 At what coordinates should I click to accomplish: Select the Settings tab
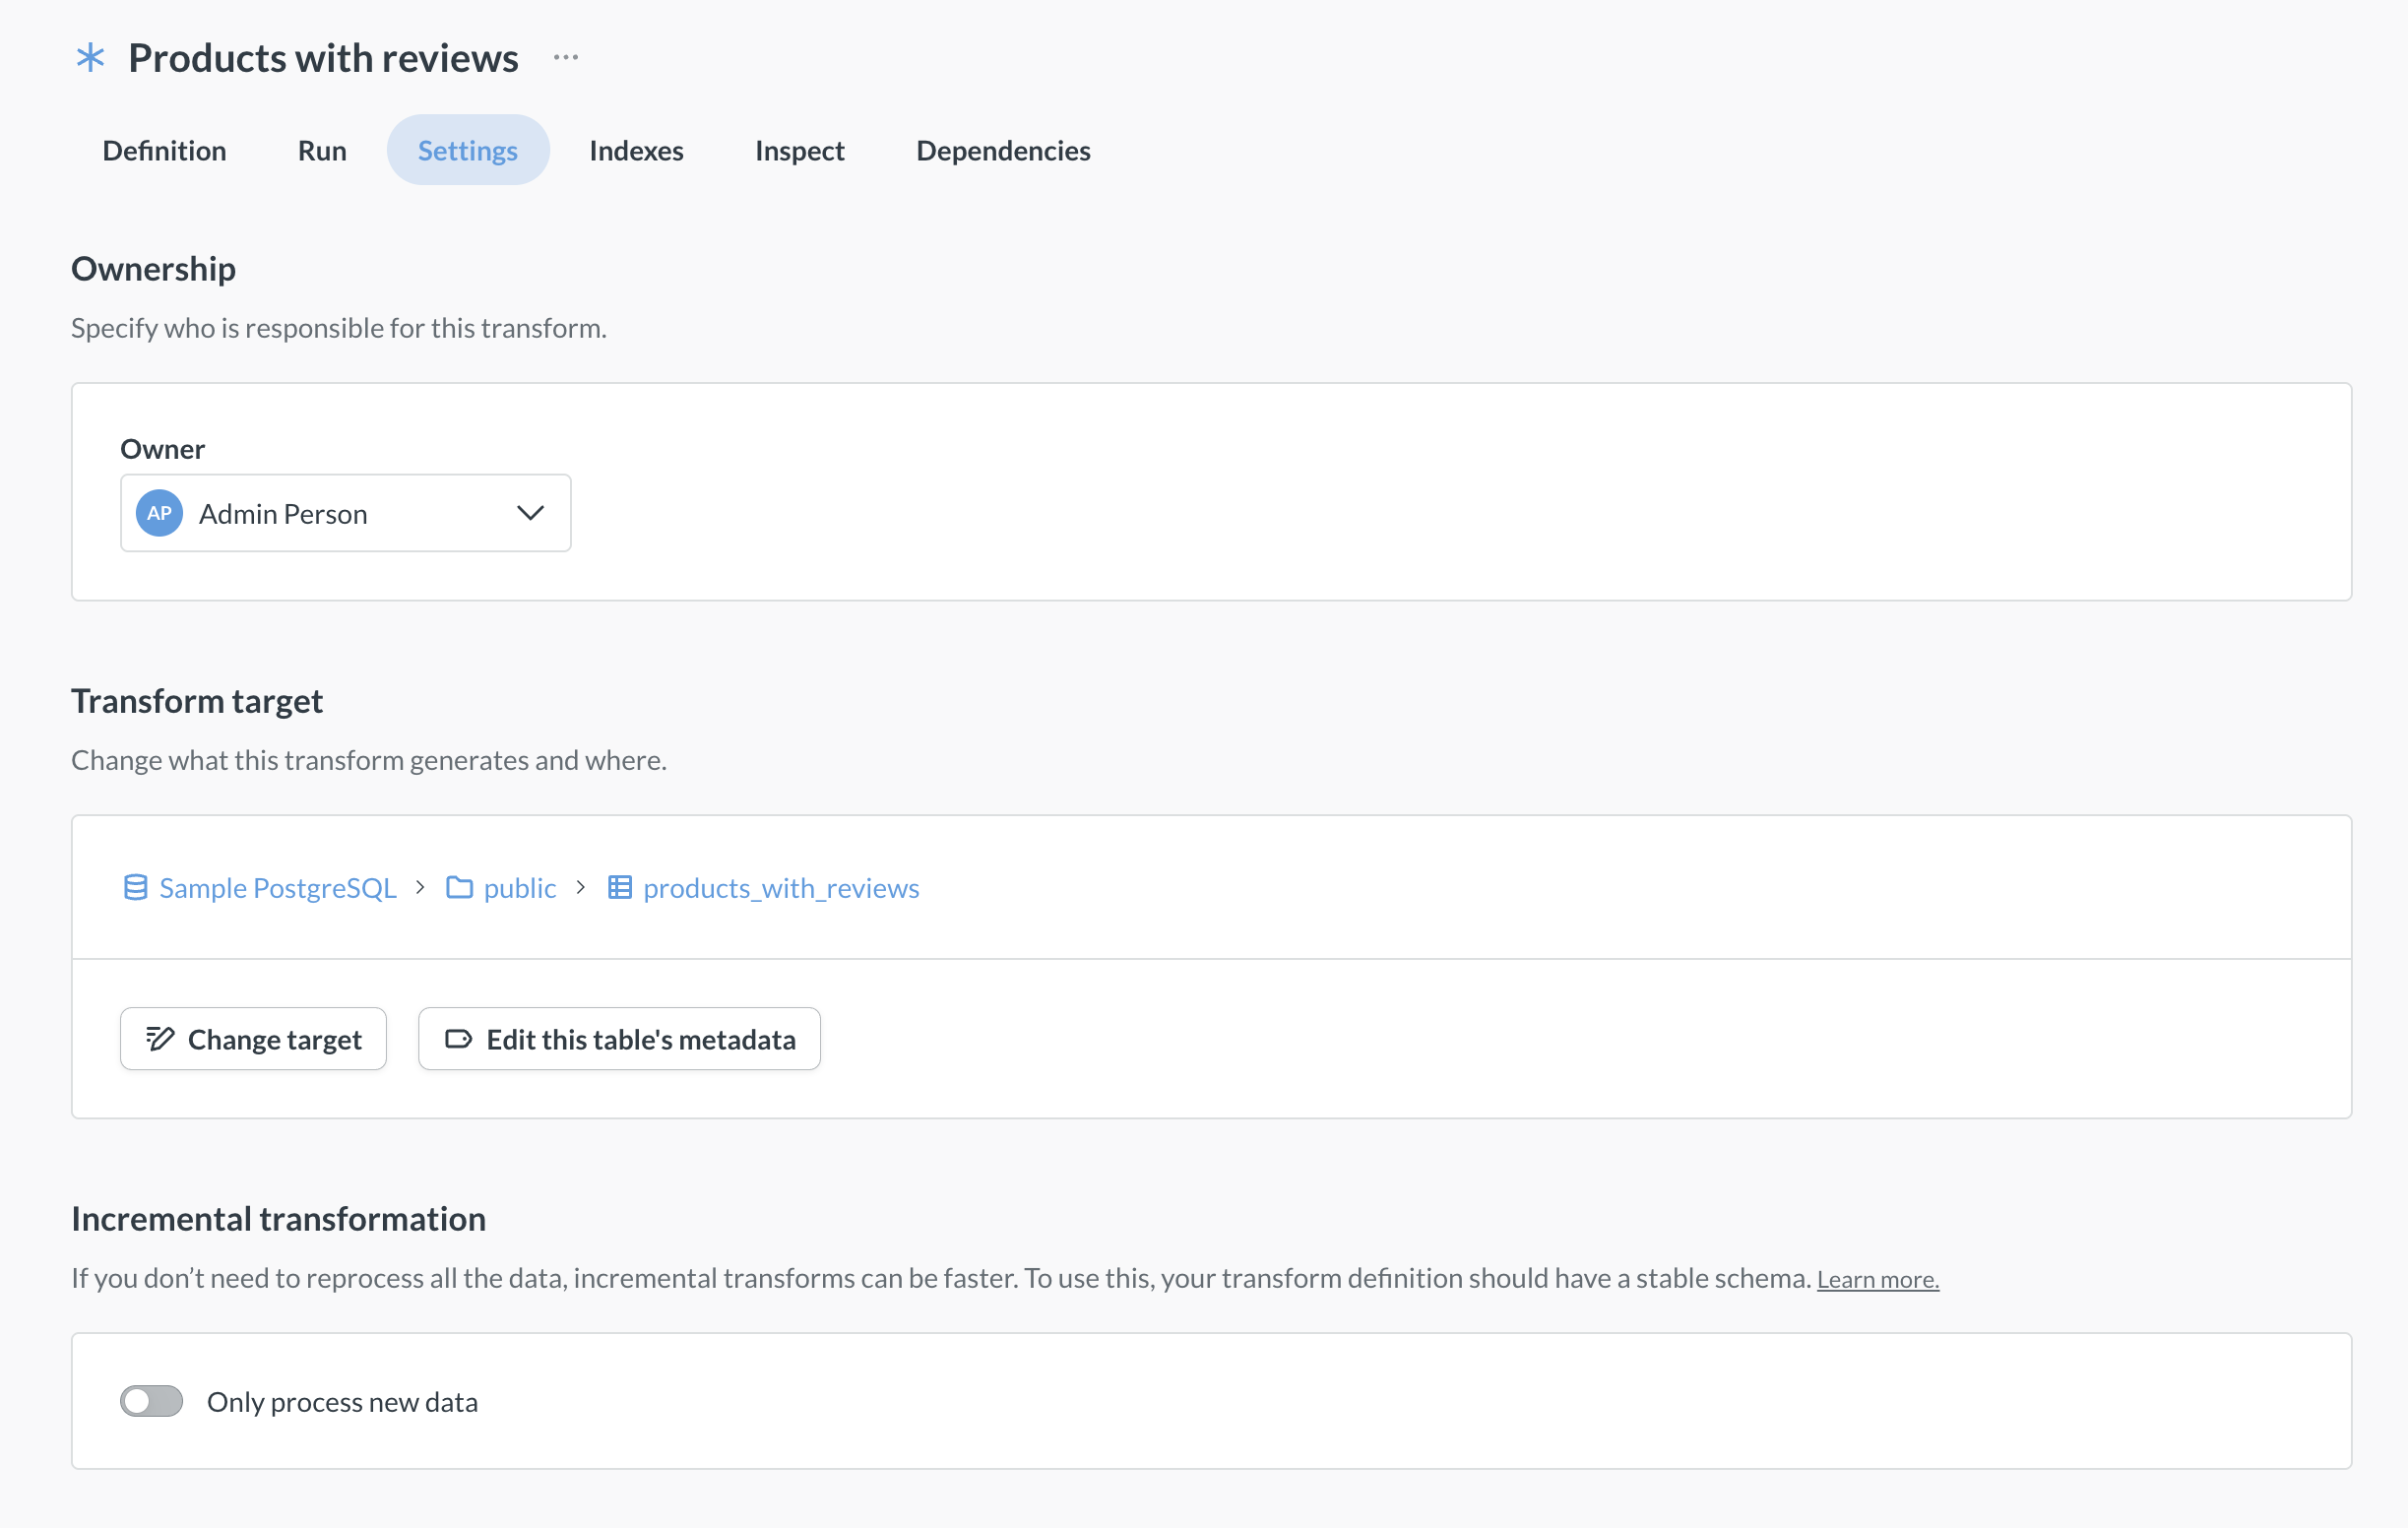(x=468, y=150)
